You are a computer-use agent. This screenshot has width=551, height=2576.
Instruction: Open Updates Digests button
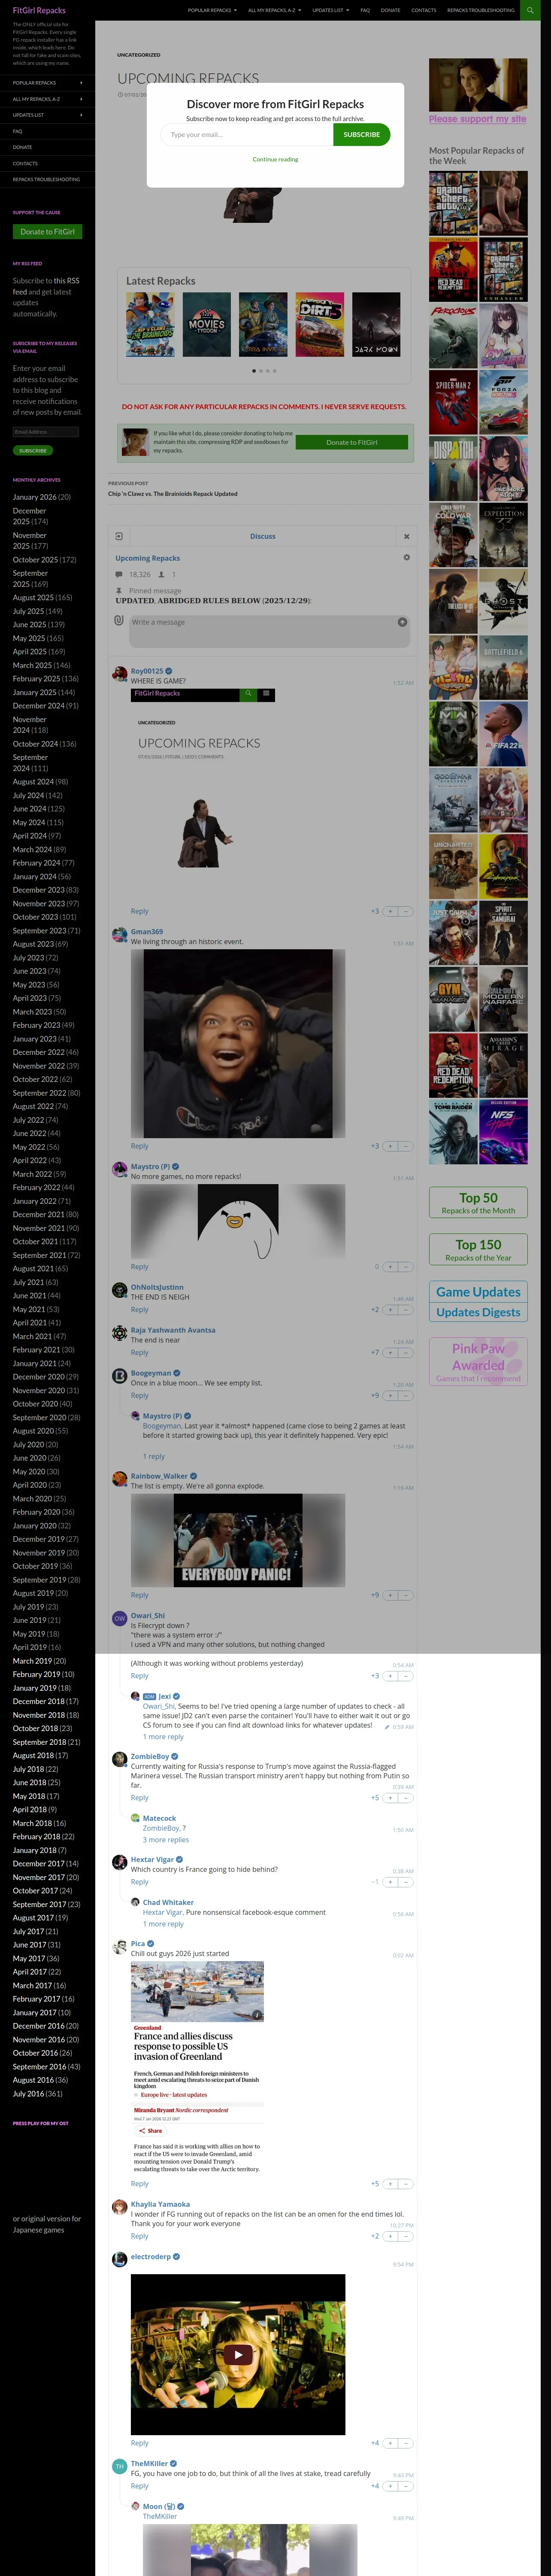coord(478,1311)
